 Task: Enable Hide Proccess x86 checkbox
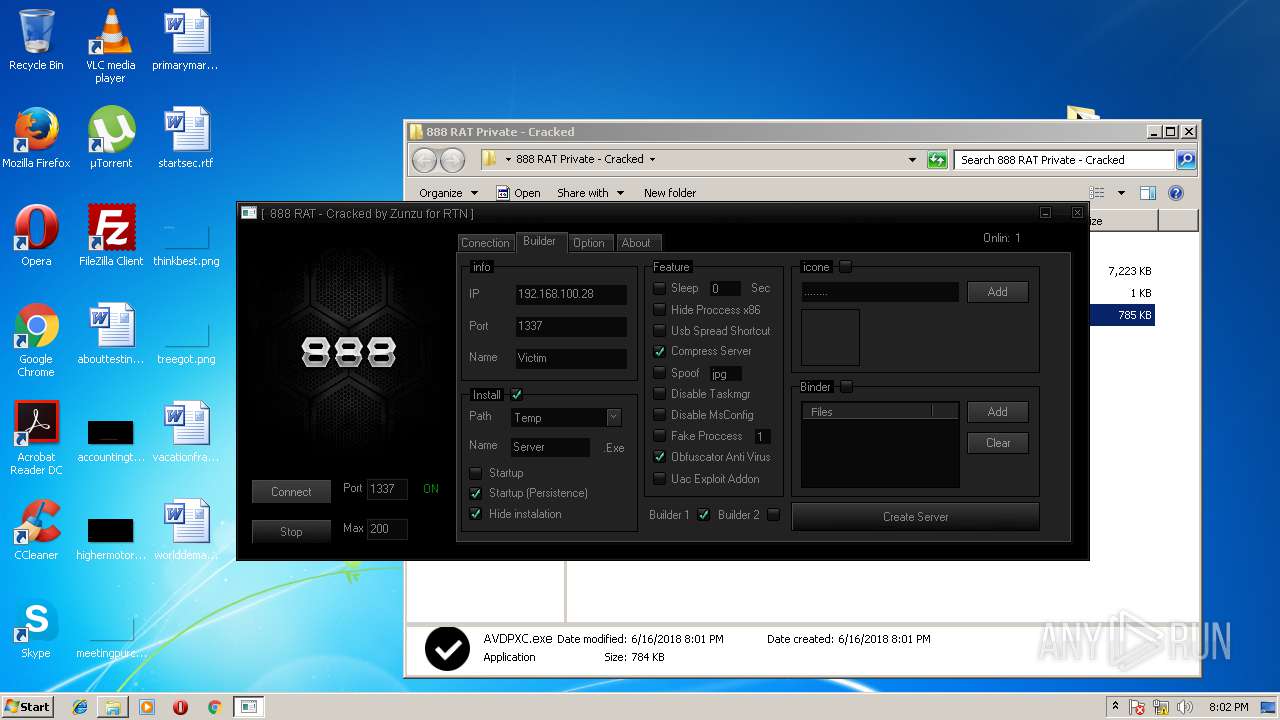[660, 310]
